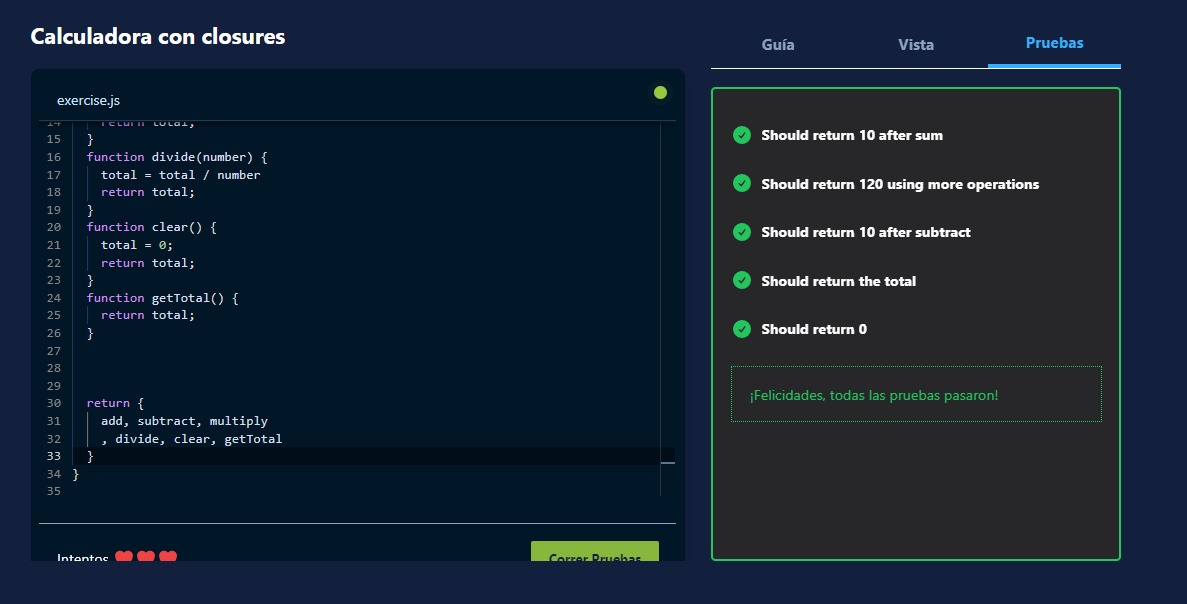Select the Pruebas tab
The image size is (1187, 604).
(x=1054, y=43)
